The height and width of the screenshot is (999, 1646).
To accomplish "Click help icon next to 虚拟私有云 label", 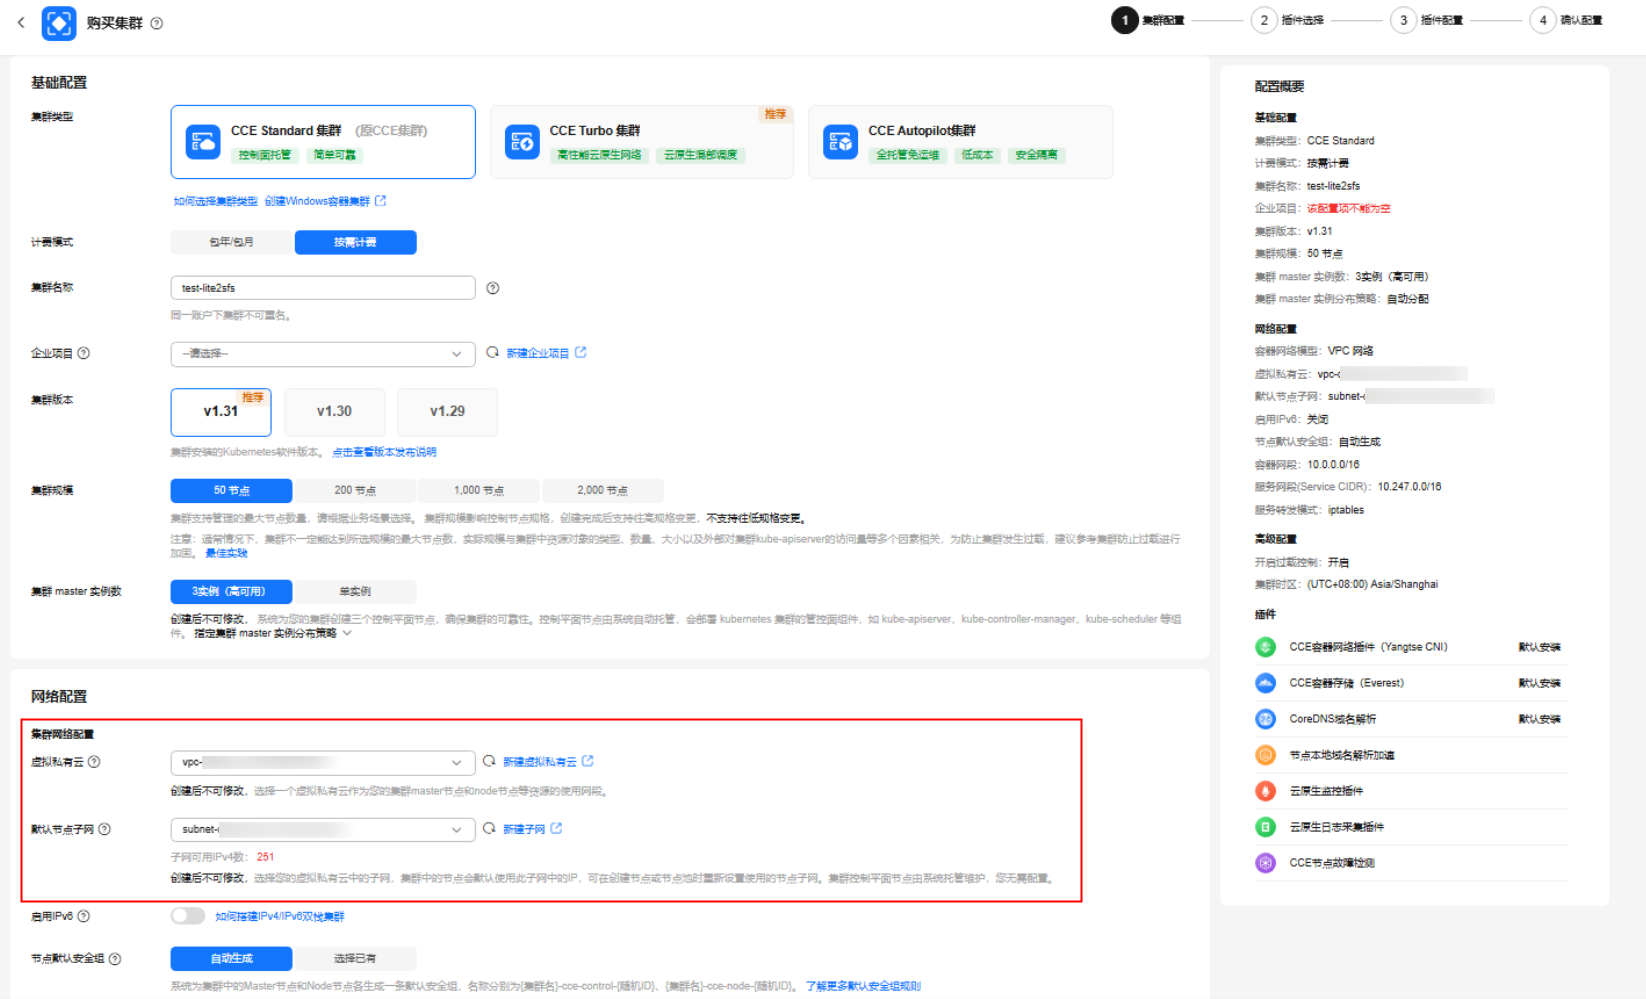I will click(94, 762).
